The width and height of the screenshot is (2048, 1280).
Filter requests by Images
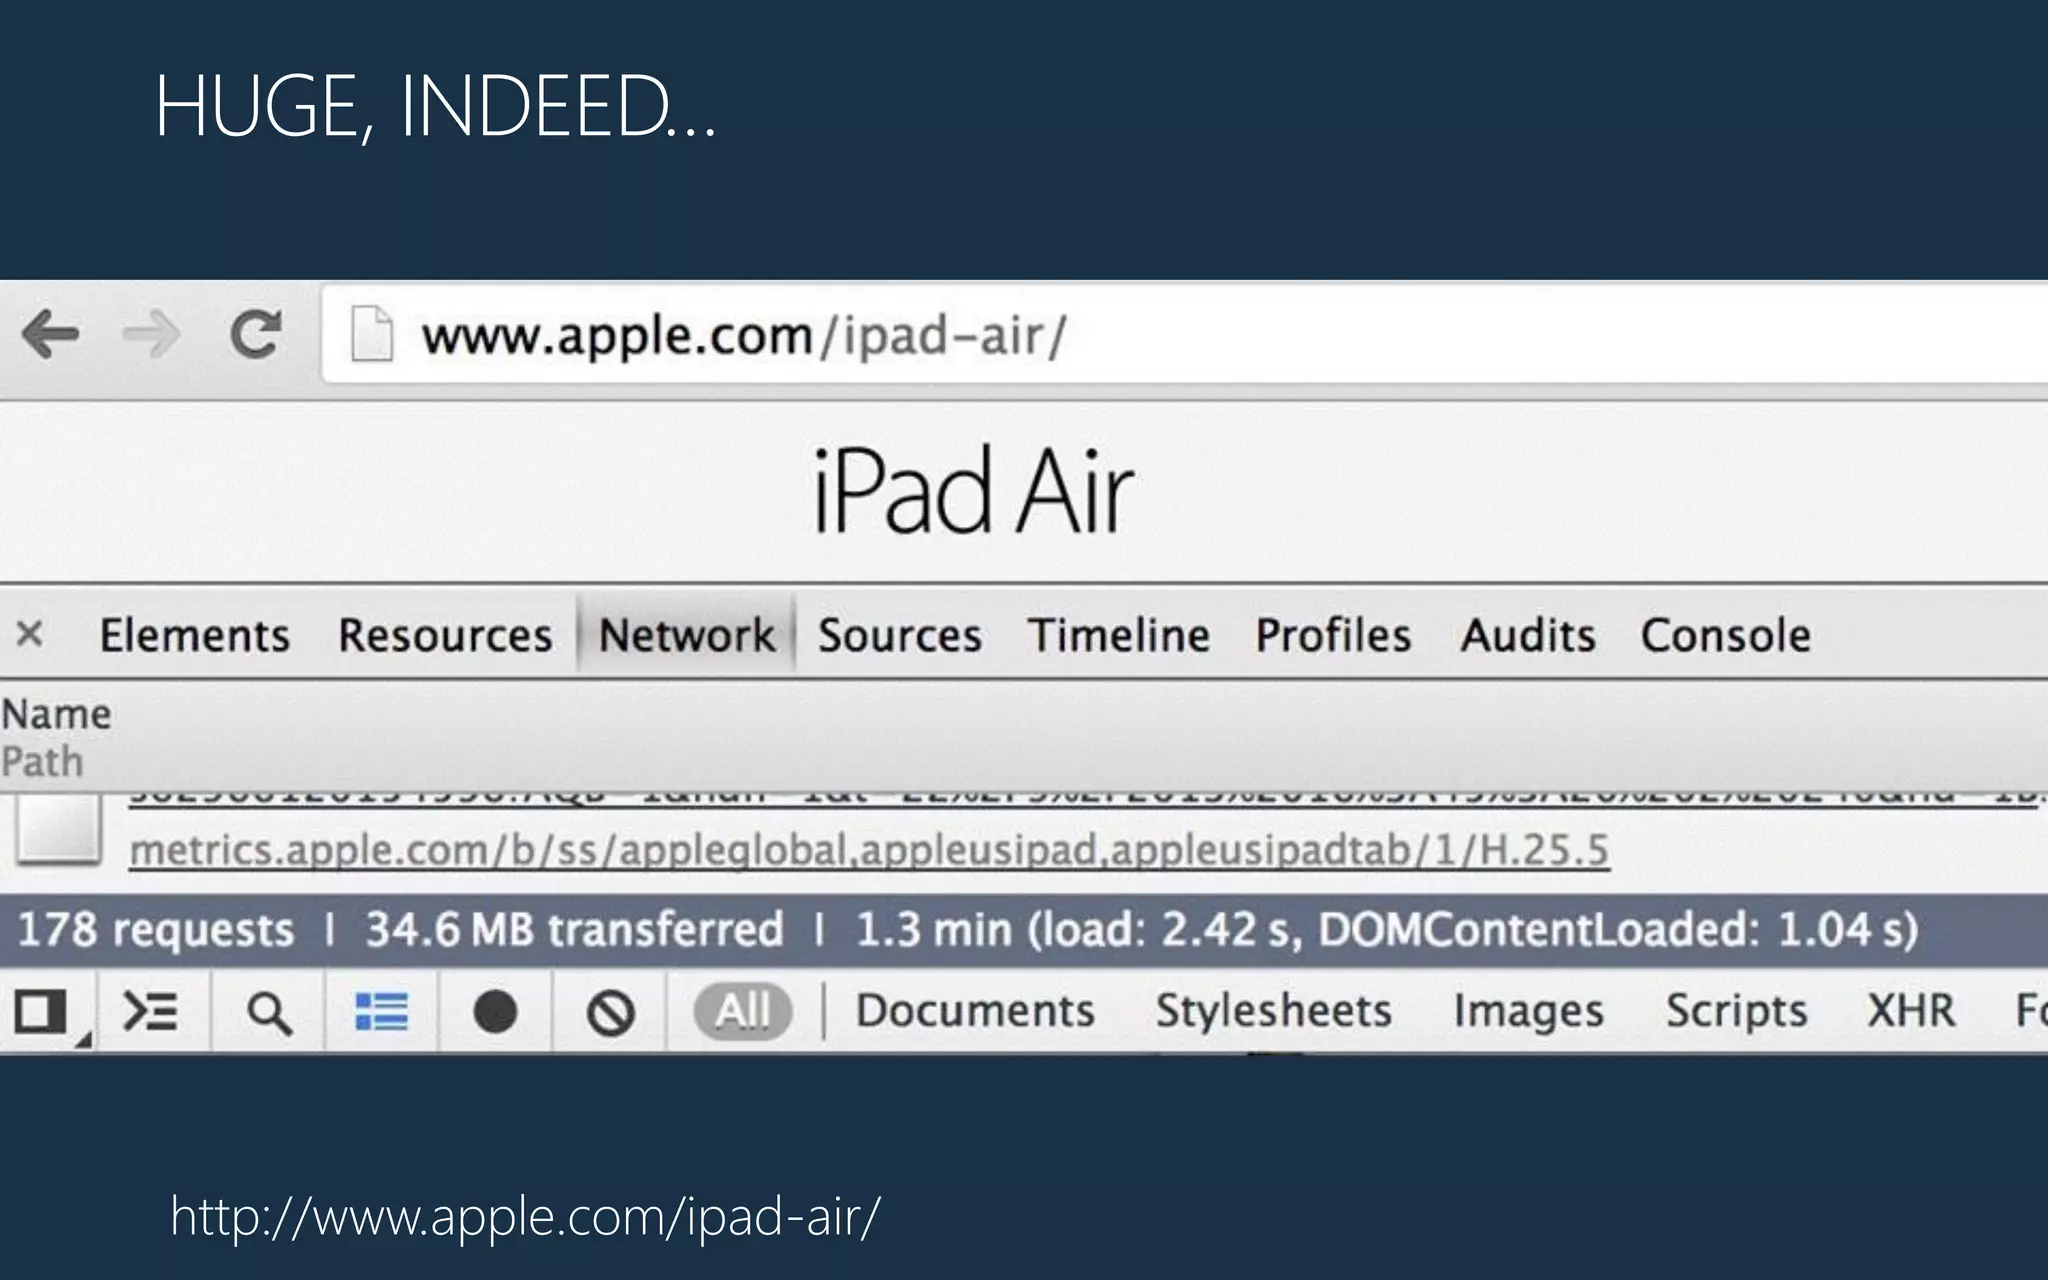click(x=1528, y=1010)
